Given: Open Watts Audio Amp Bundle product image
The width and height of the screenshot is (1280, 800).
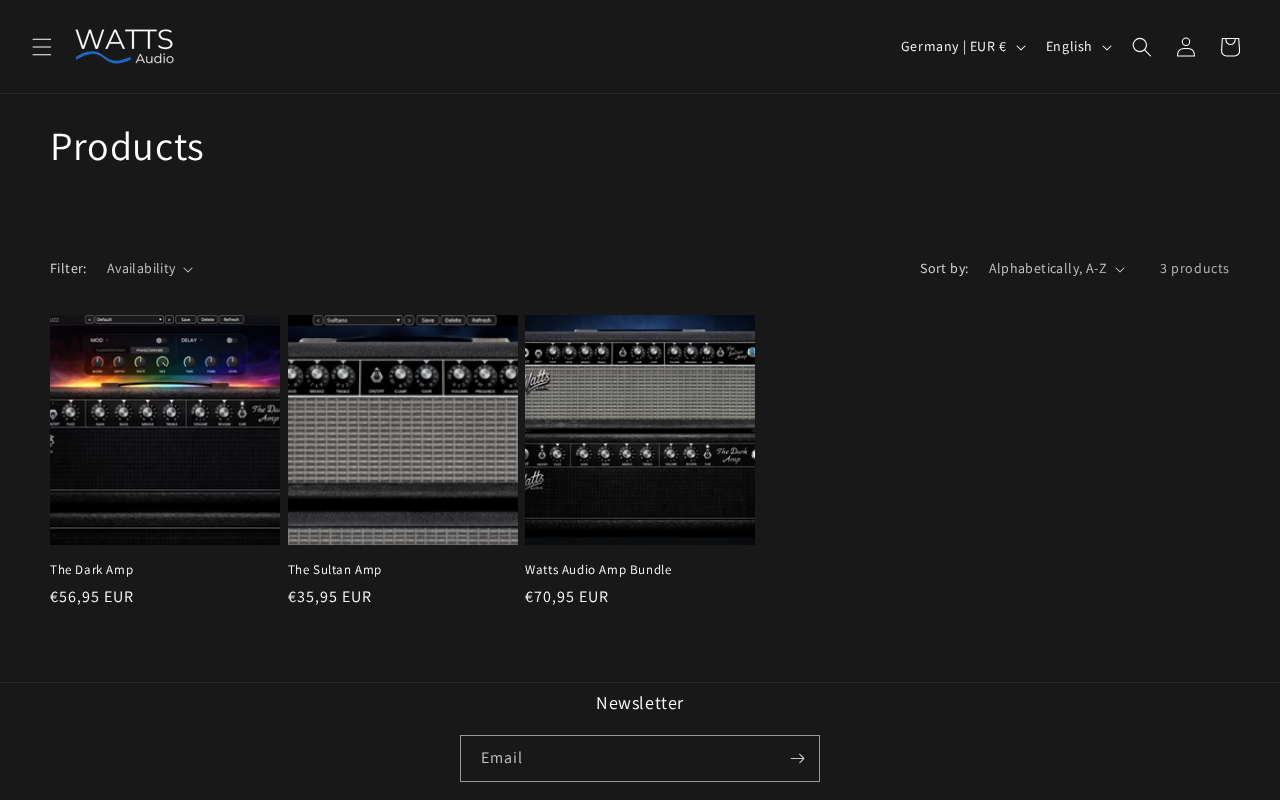Looking at the screenshot, I should 640,430.
